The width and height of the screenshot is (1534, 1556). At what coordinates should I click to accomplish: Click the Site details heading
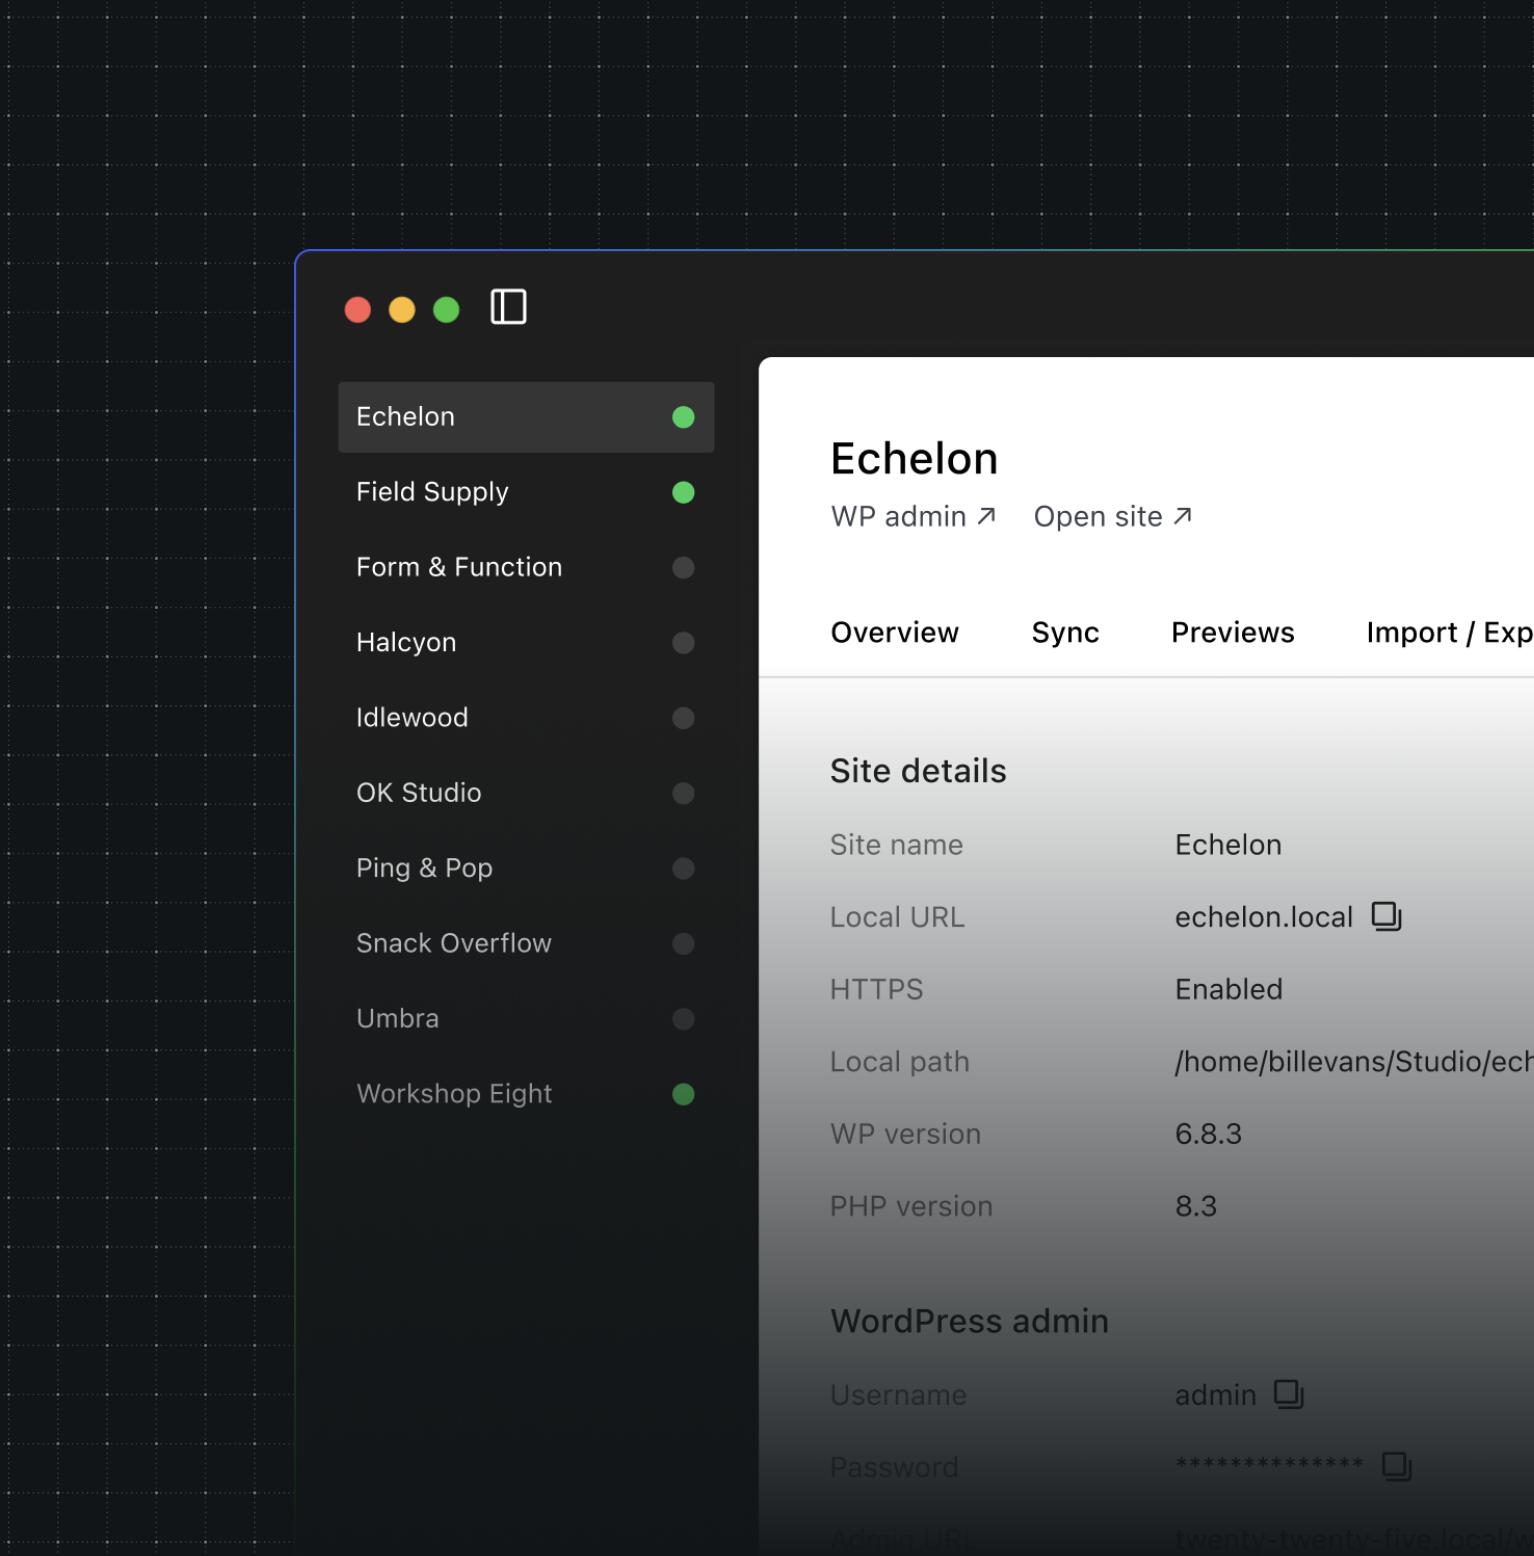[x=918, y=770]
